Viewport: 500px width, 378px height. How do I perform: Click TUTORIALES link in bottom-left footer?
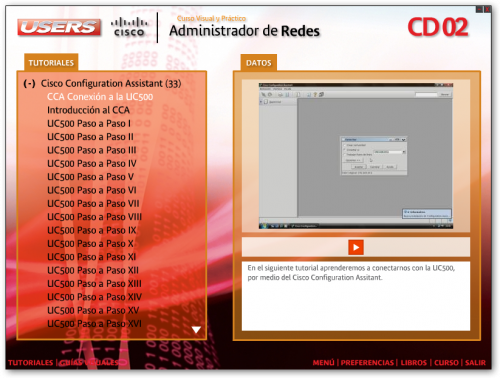point(30,363)
